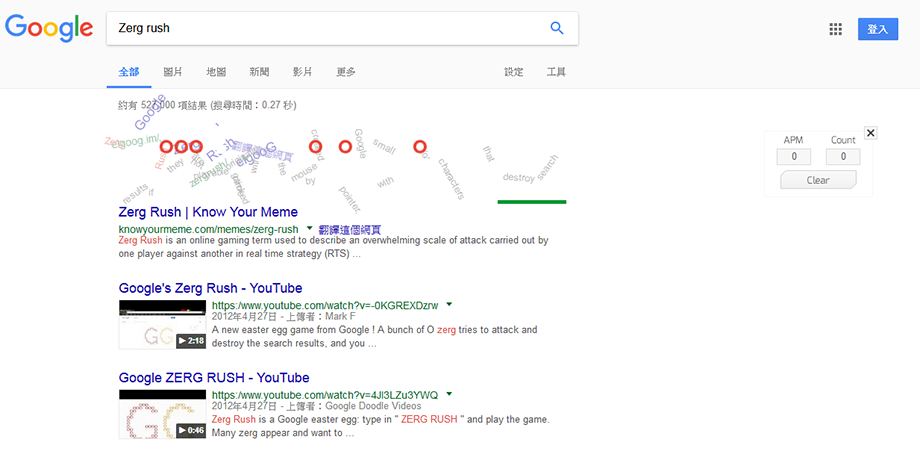The image size is (920, 460).
Task: Click the falling word 'destroy search'
Action: pos(531,170)
